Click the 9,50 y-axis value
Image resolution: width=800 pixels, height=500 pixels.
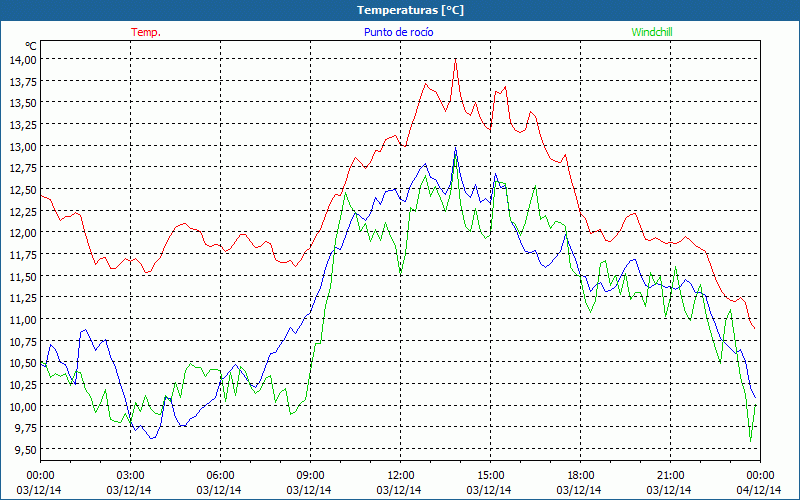tap(26, 449)
